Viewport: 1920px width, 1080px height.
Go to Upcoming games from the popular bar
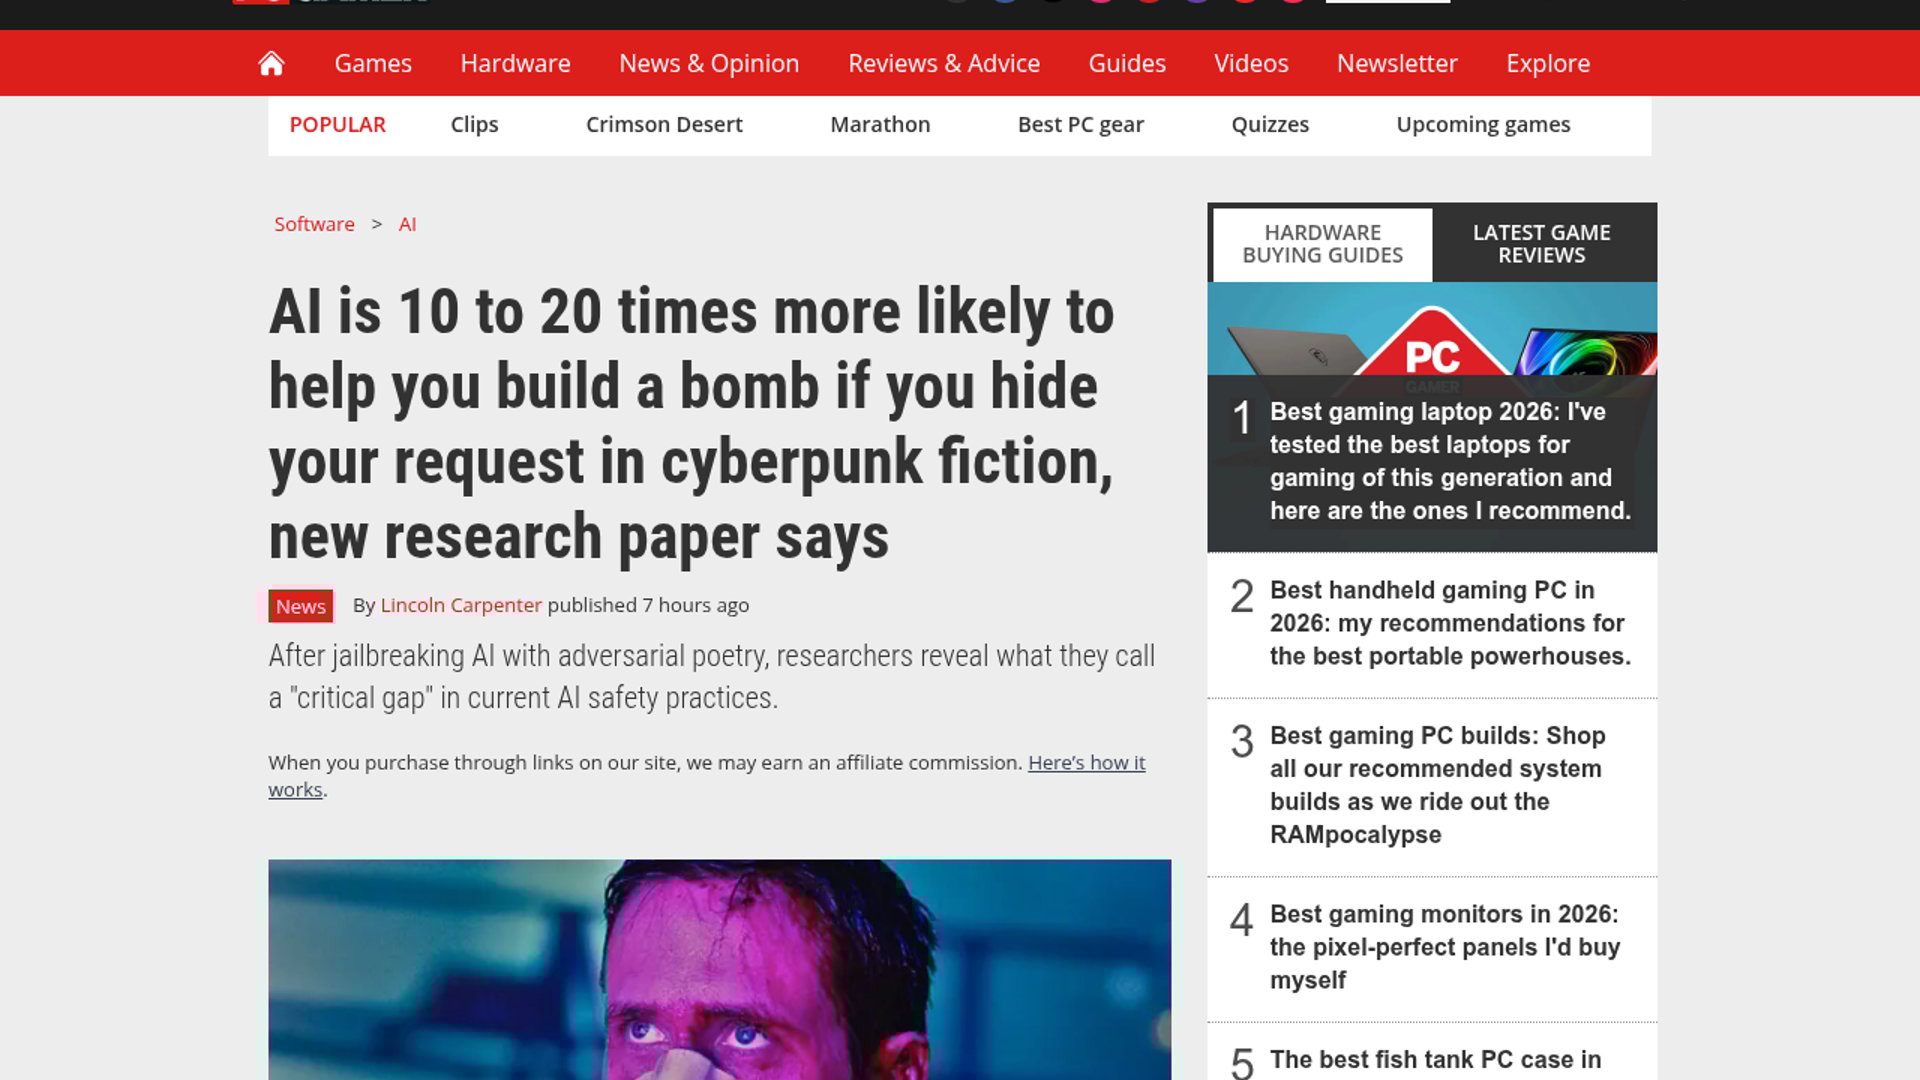pyautogui.click(x=1482, y=125)
